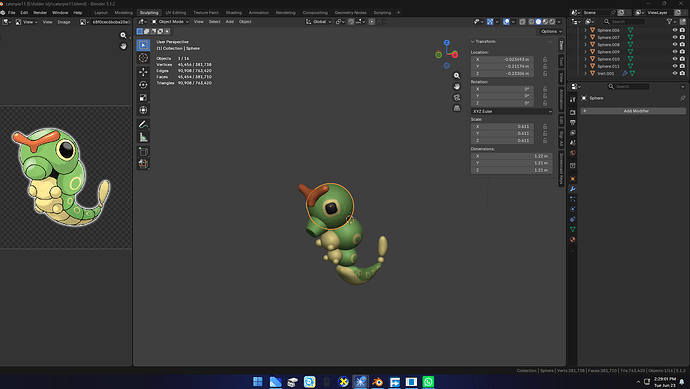Open the Object Constraints properties tab
690x389 pixels.
[x=573, y=219]
